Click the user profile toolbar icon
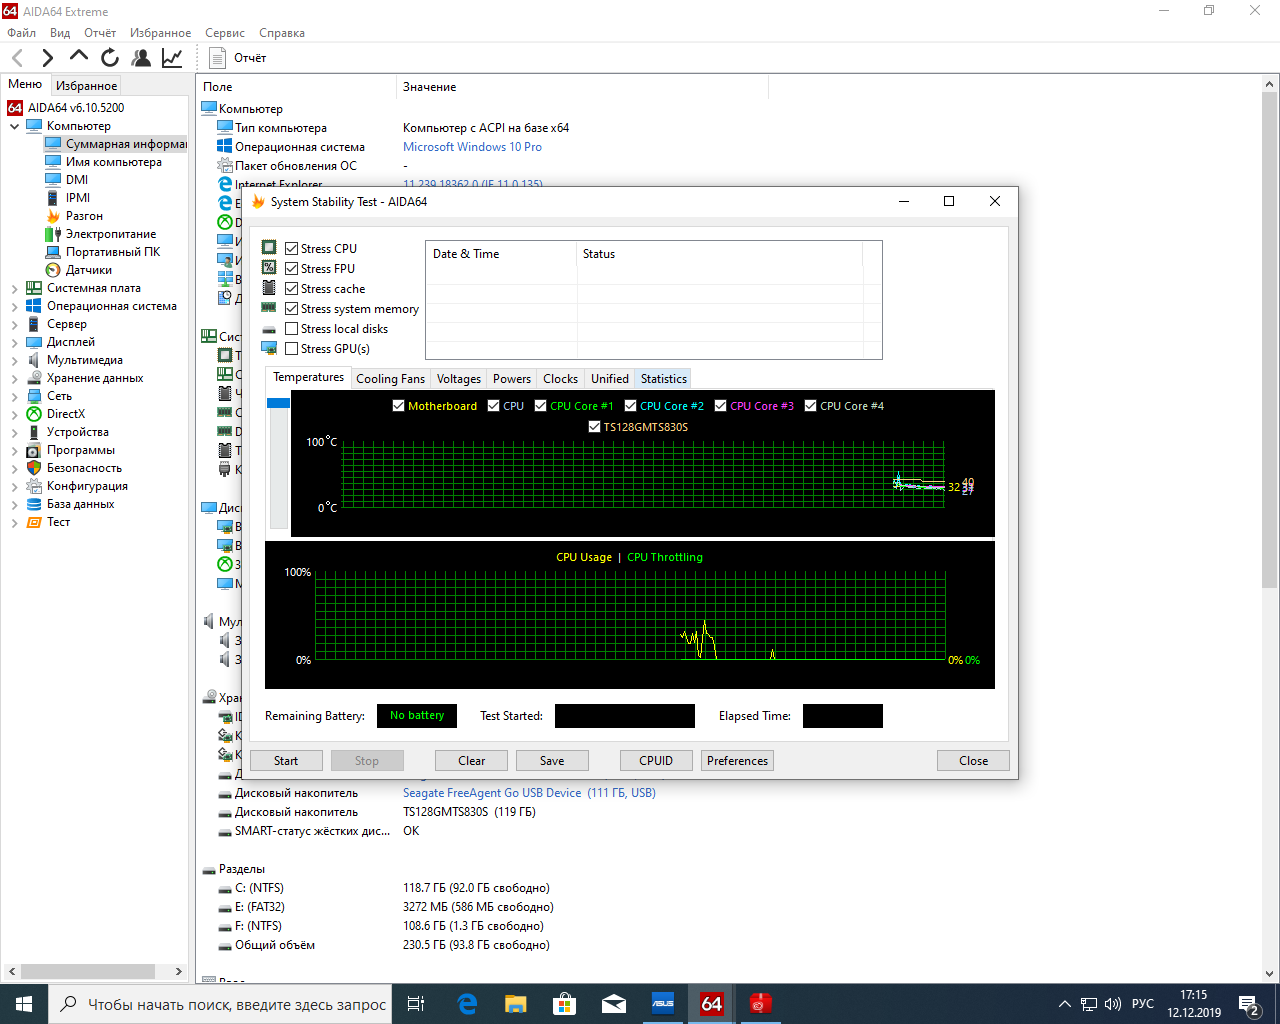Screen dimensions: 1280x1024 141,58
